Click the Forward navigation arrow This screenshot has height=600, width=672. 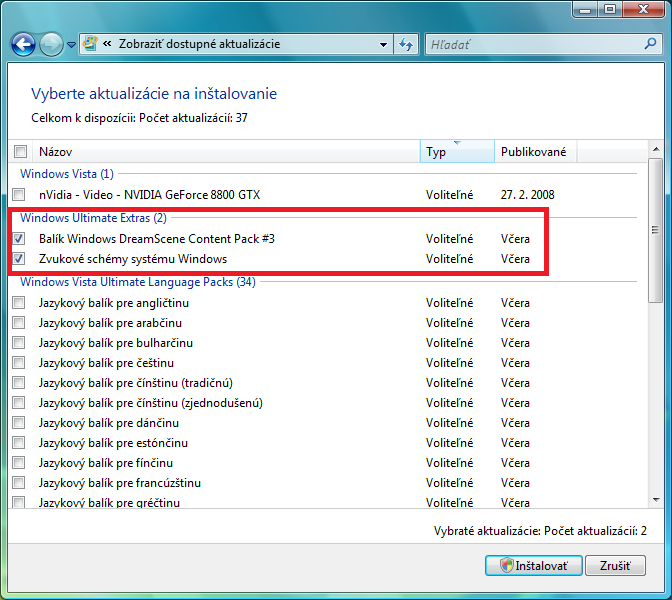51,44
